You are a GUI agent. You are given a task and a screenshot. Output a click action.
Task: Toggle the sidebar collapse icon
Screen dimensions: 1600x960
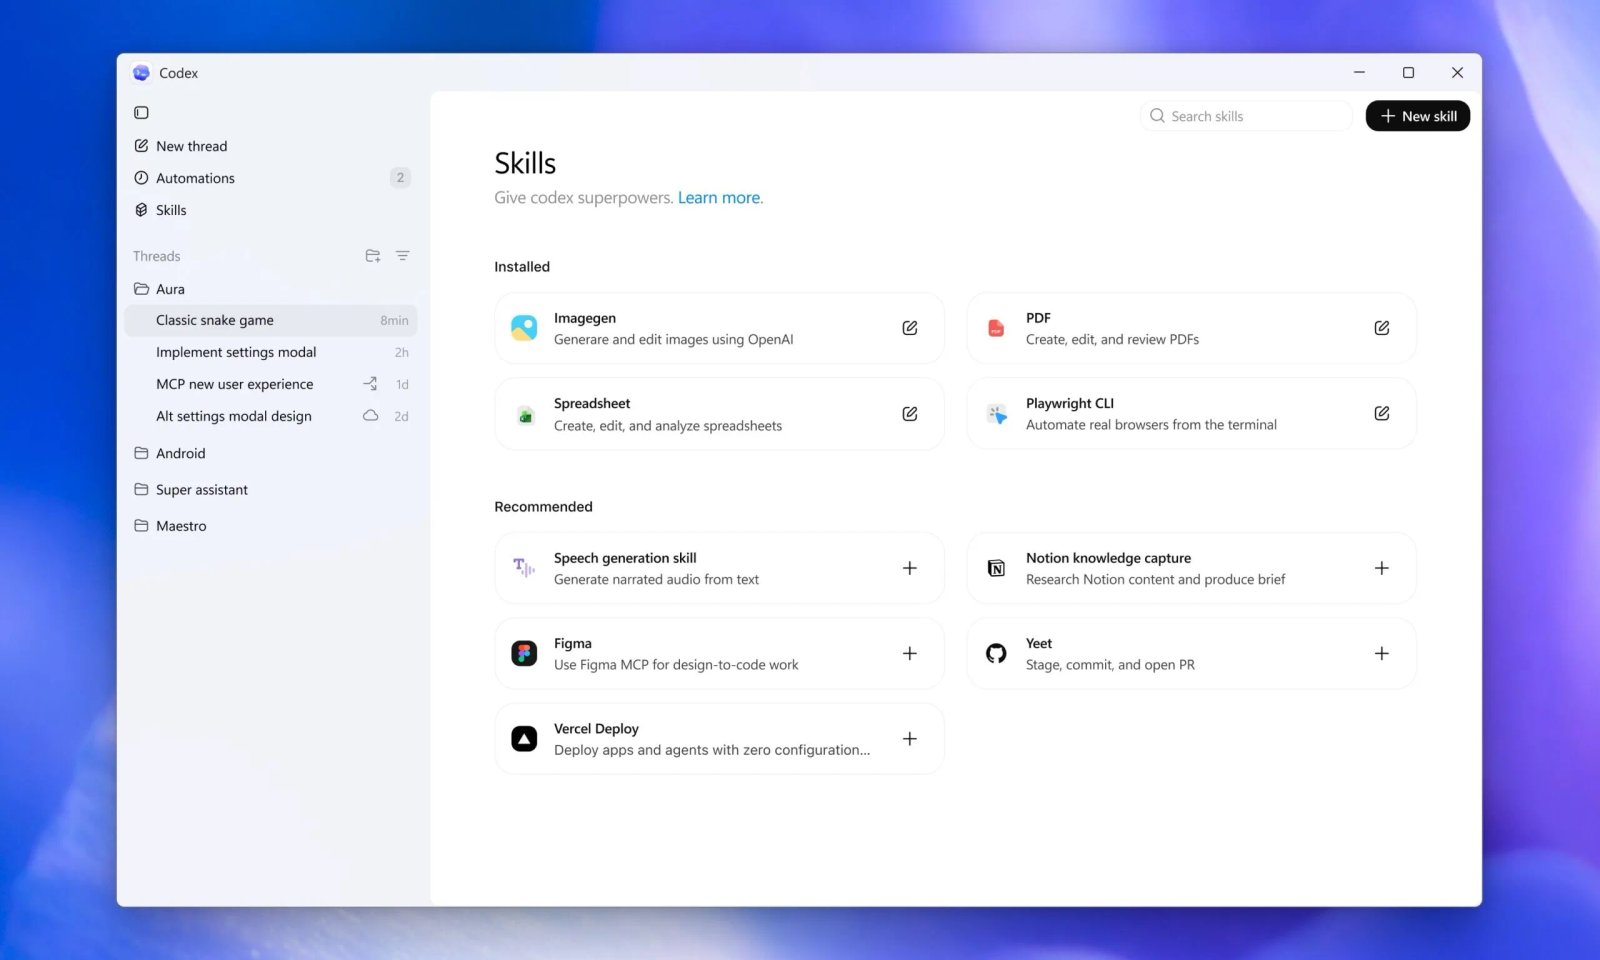pos(141,113)
